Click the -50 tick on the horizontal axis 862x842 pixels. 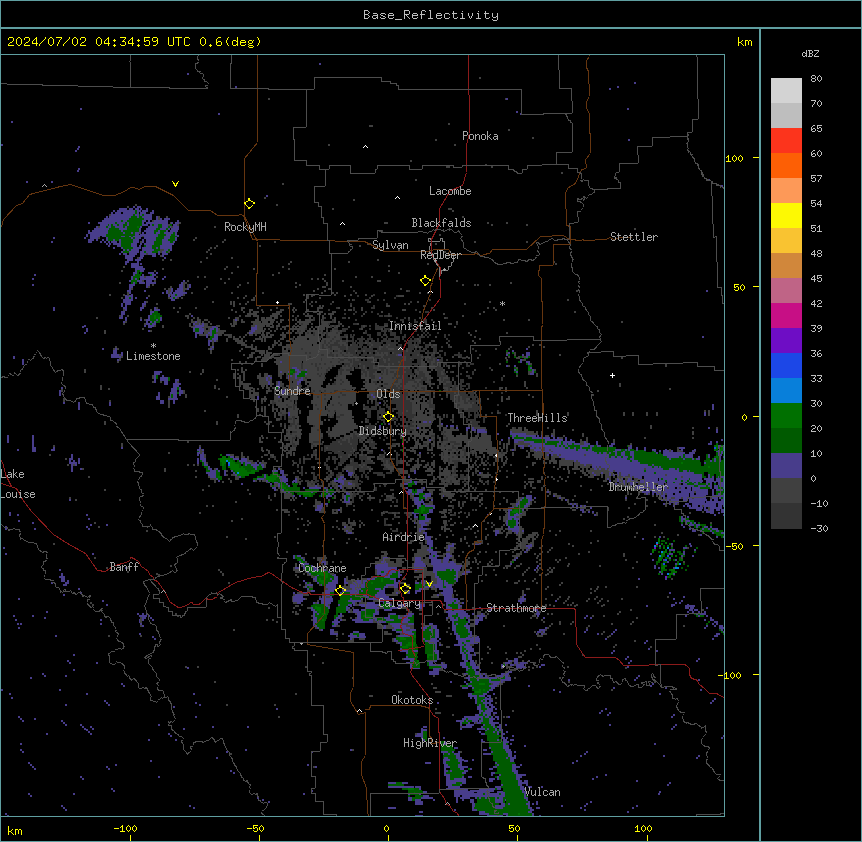coord(255,828)
